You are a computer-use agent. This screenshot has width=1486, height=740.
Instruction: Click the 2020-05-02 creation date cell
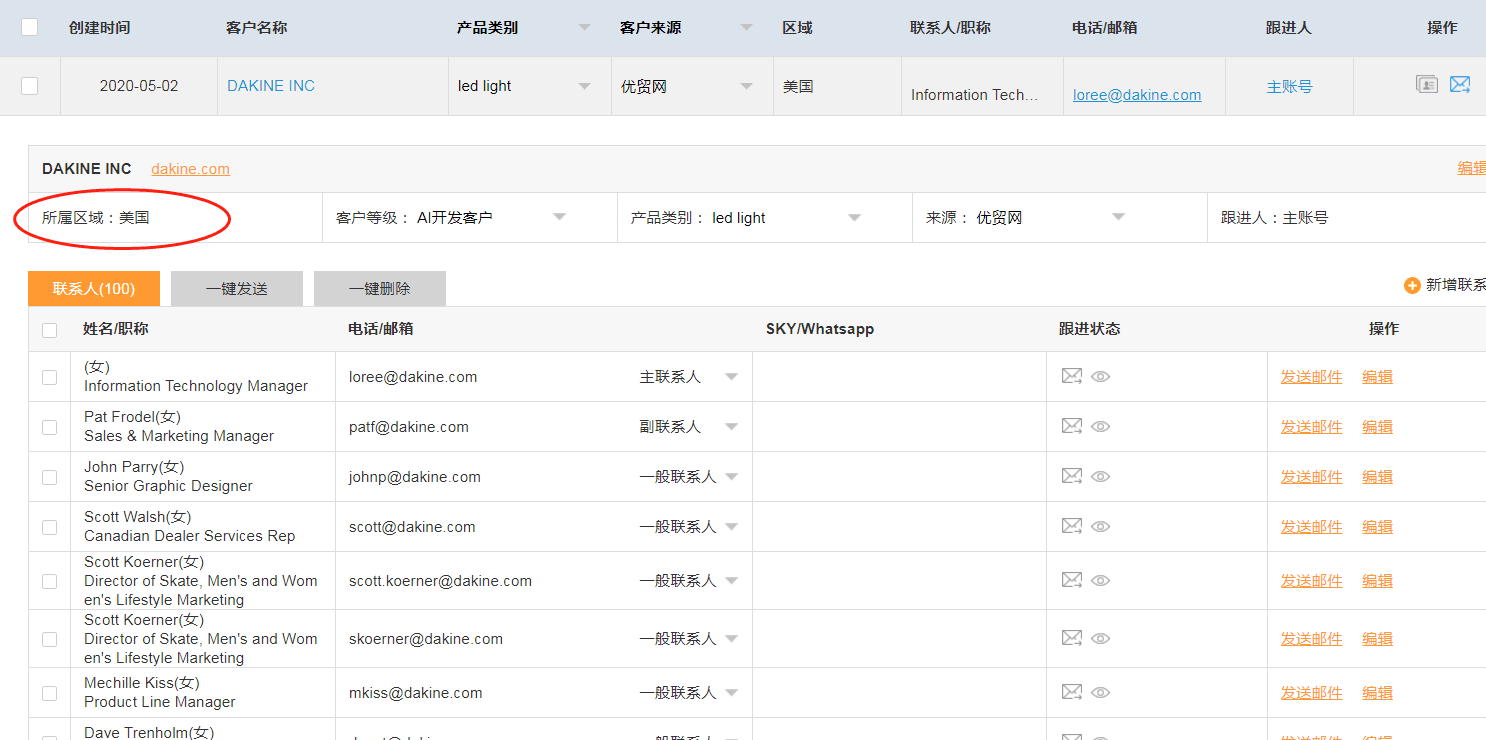pos(139,86)
